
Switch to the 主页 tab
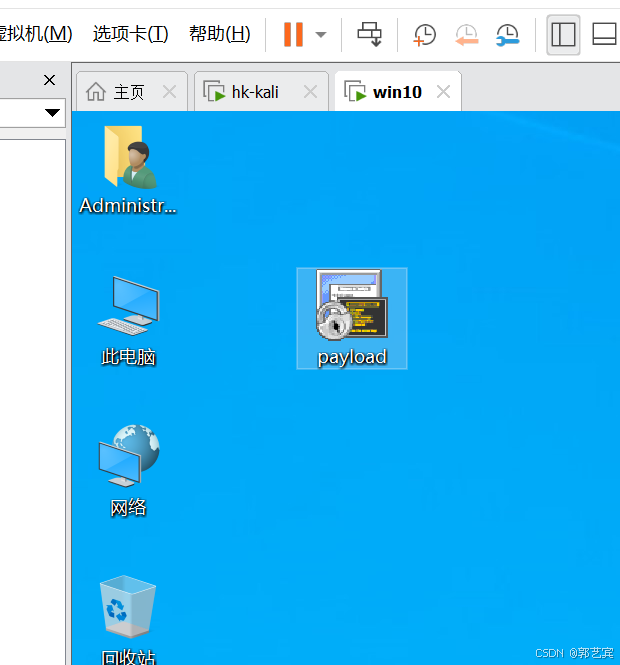(x=132, y=92)
